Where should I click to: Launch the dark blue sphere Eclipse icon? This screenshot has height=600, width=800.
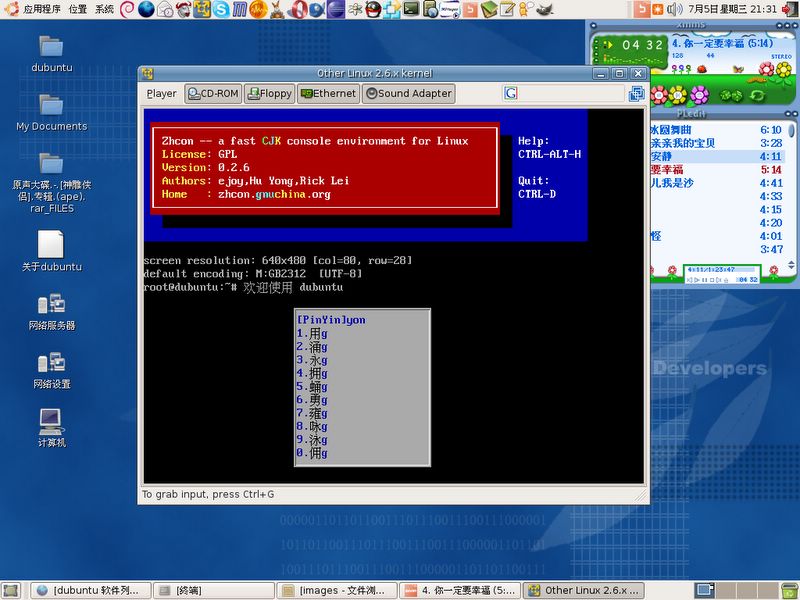click(335, 9)
